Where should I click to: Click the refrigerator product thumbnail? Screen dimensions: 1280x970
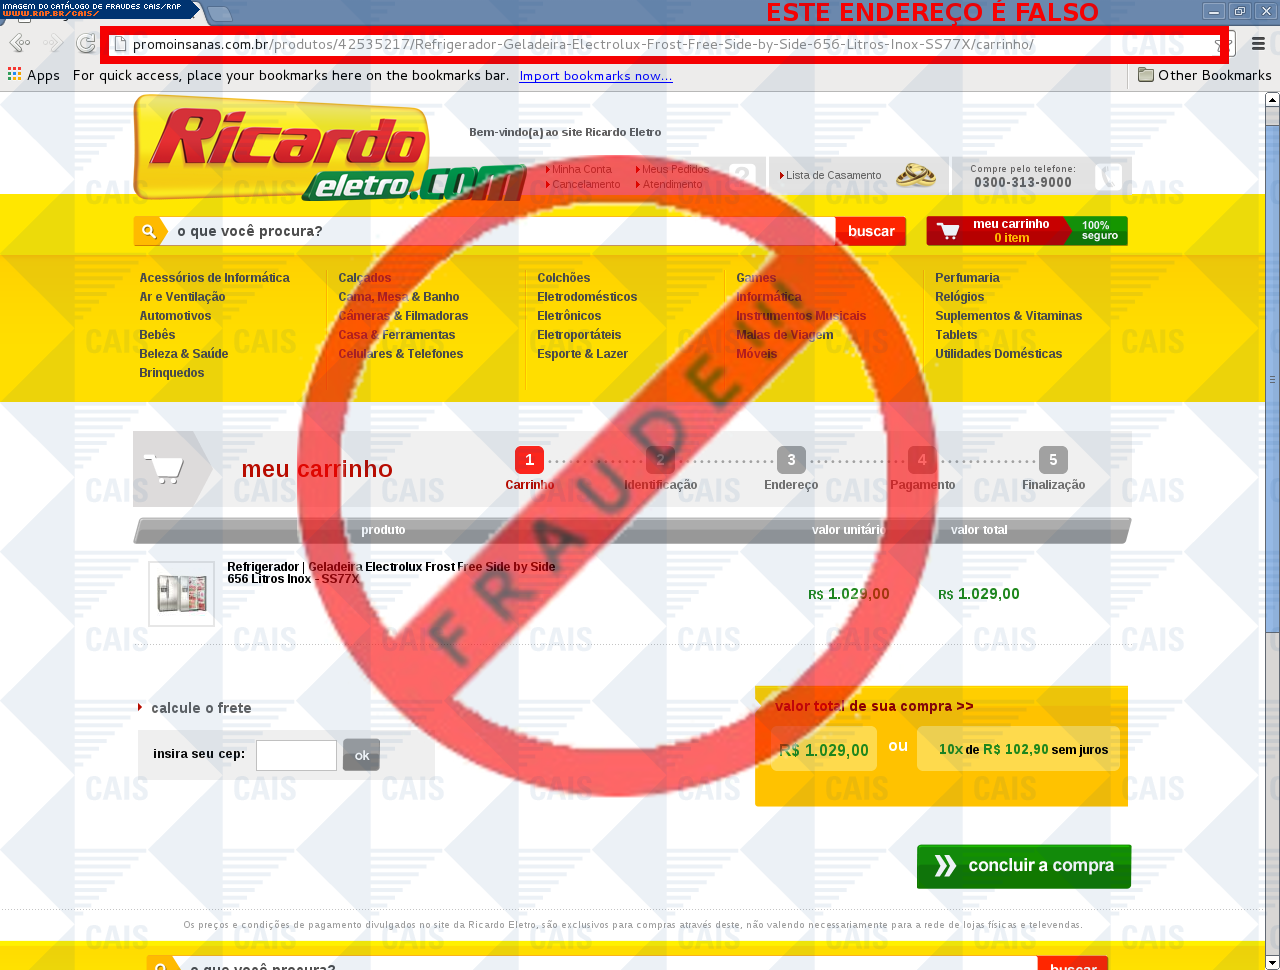point(181,594)
